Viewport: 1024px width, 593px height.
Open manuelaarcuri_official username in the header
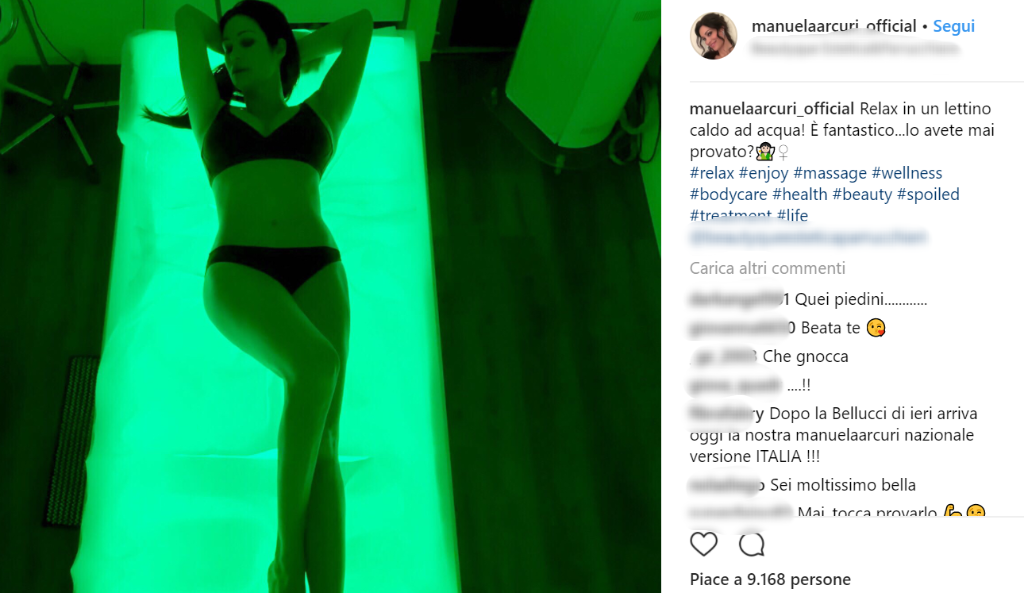click(834, 26)
